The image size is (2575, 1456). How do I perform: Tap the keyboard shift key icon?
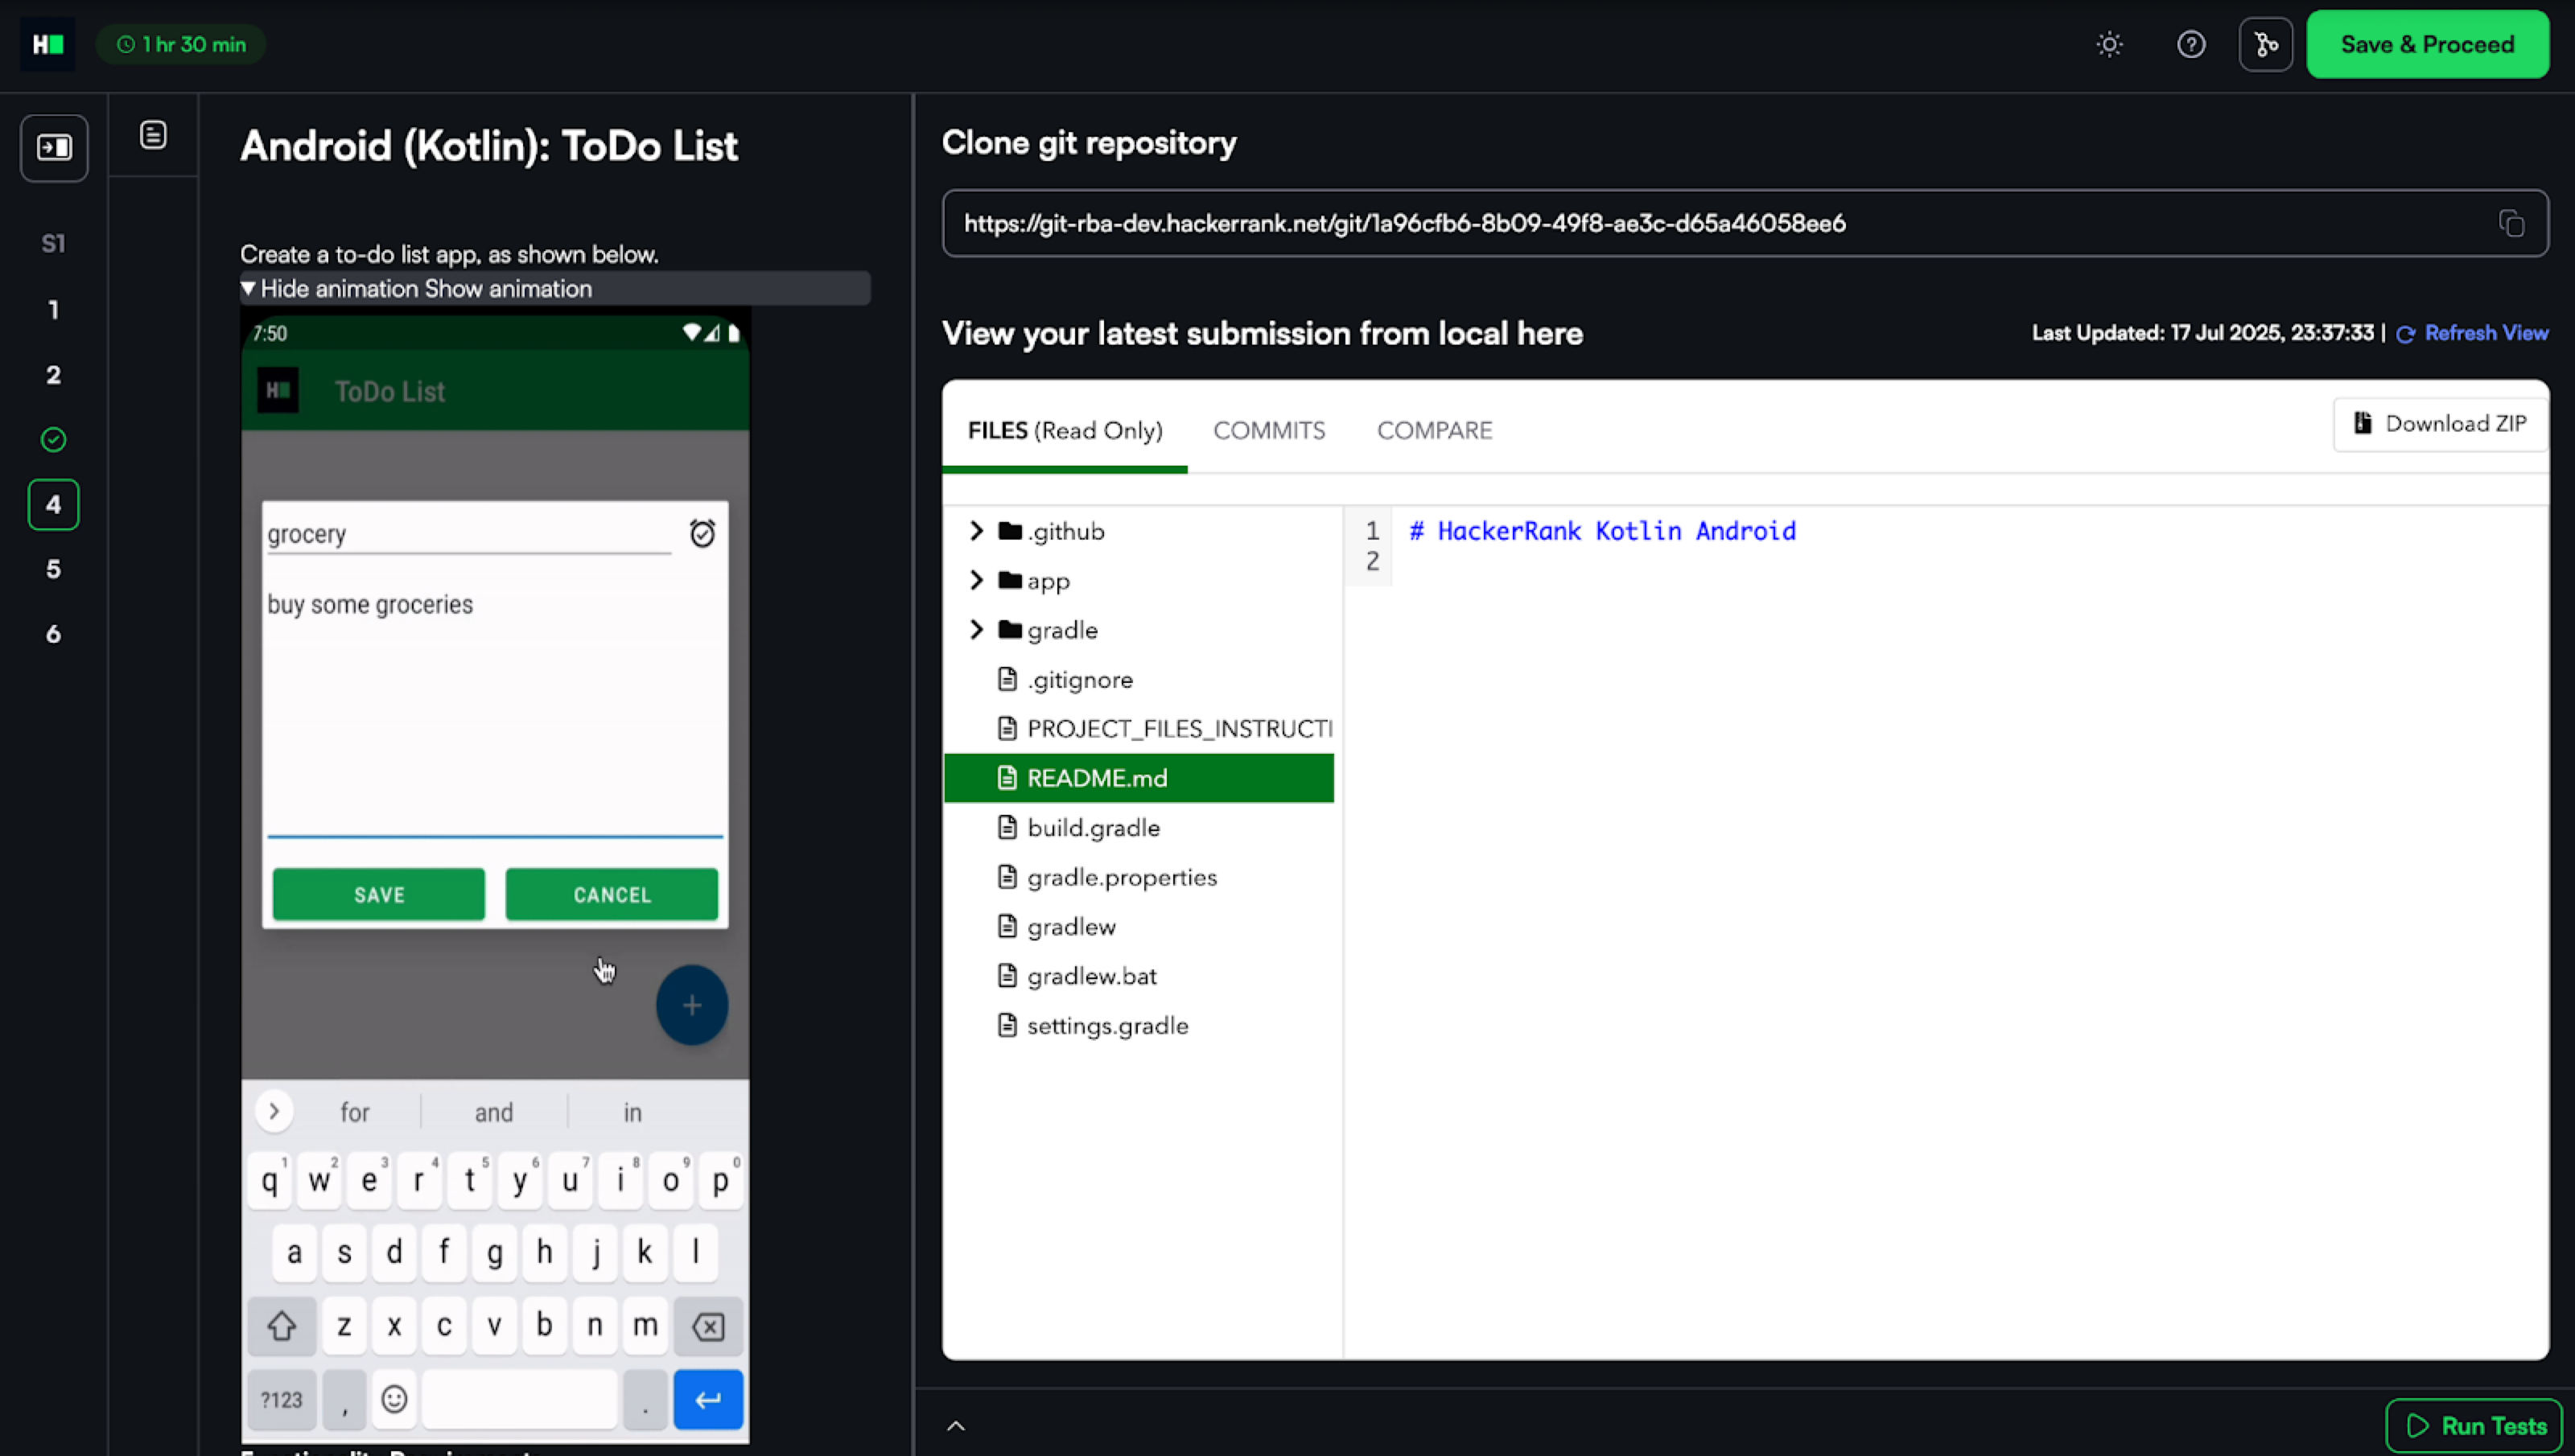[x=282, y=1326]
